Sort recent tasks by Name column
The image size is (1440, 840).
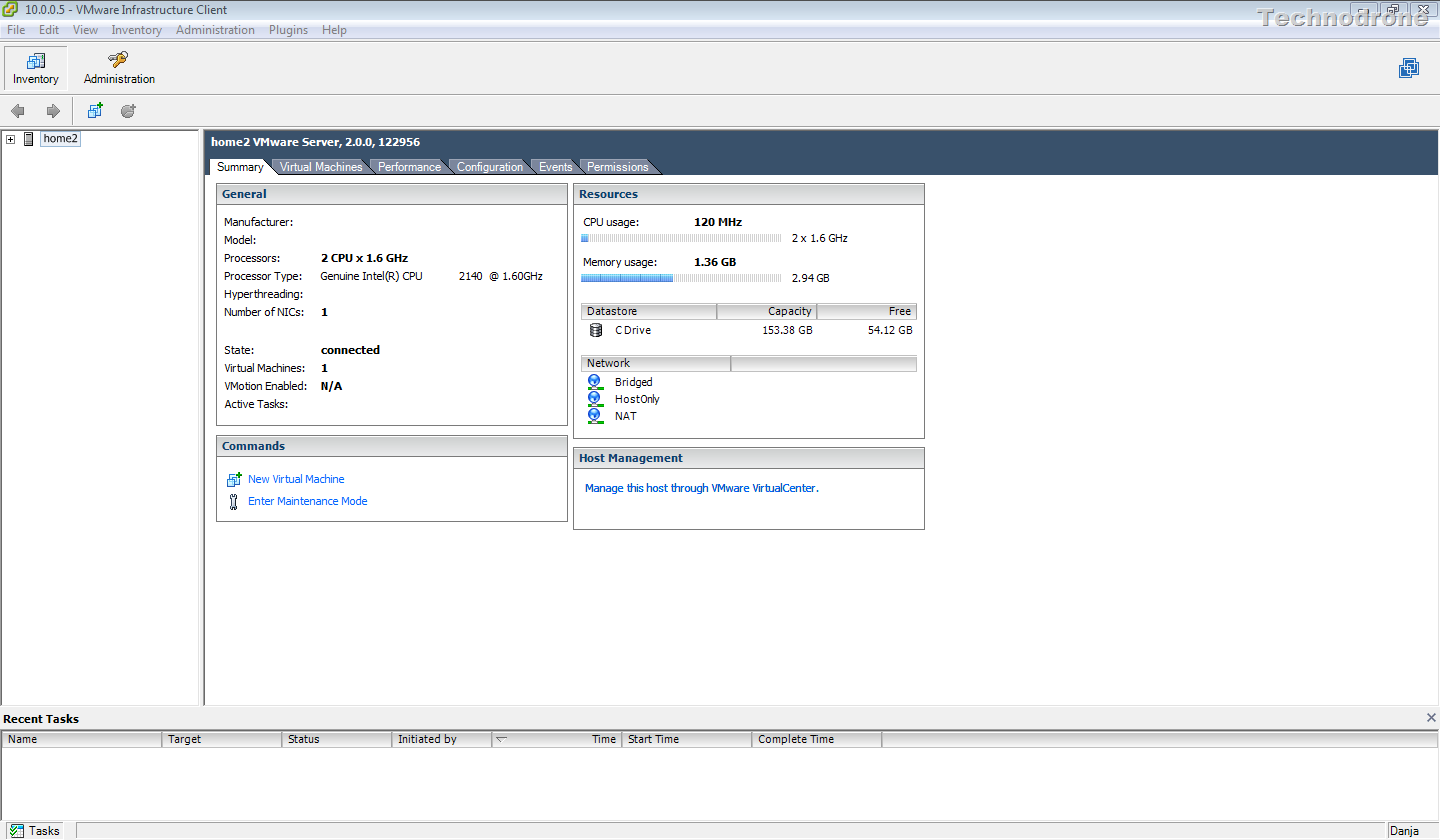[82, 739]
